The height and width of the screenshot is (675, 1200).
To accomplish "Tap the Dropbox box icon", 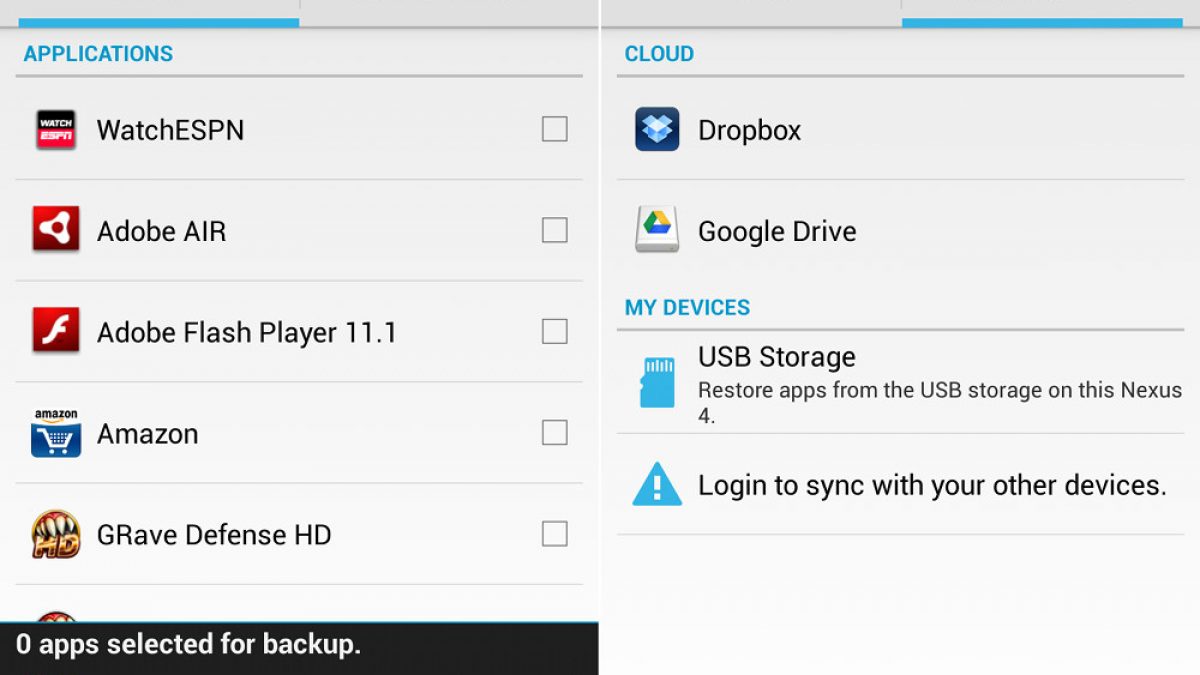I will (657, 130).
